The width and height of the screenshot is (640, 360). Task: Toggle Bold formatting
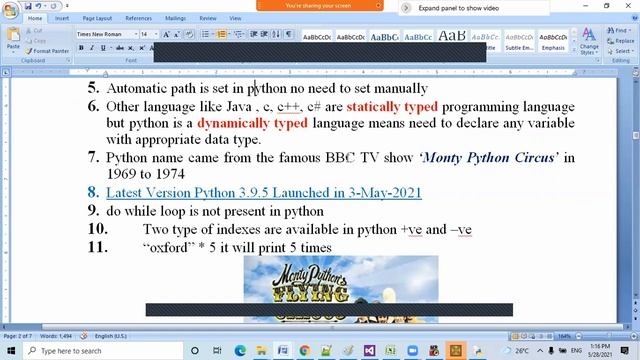(81, 48)
